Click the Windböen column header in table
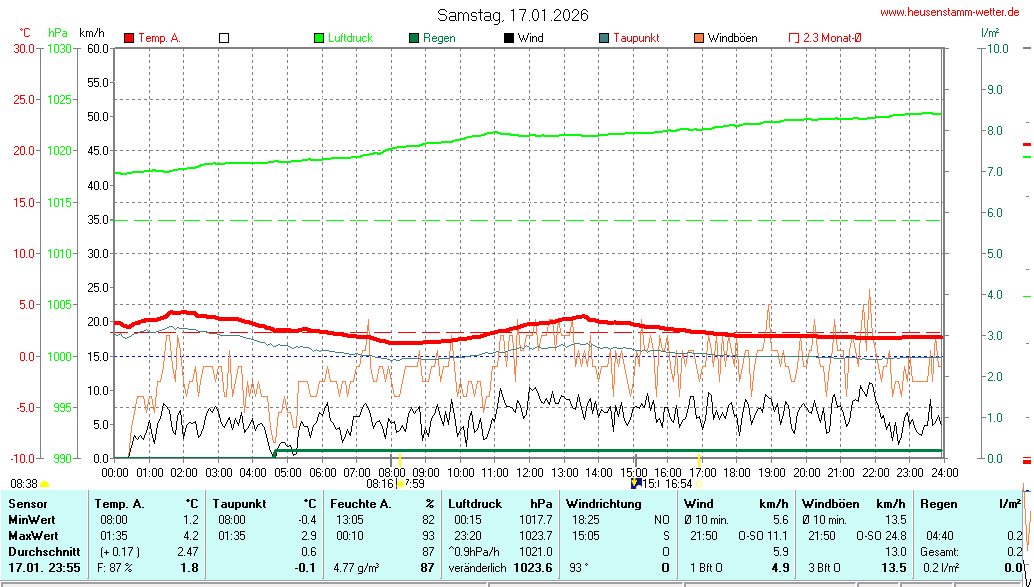Viewport: 1034px width, 587px height. point(827,504)
